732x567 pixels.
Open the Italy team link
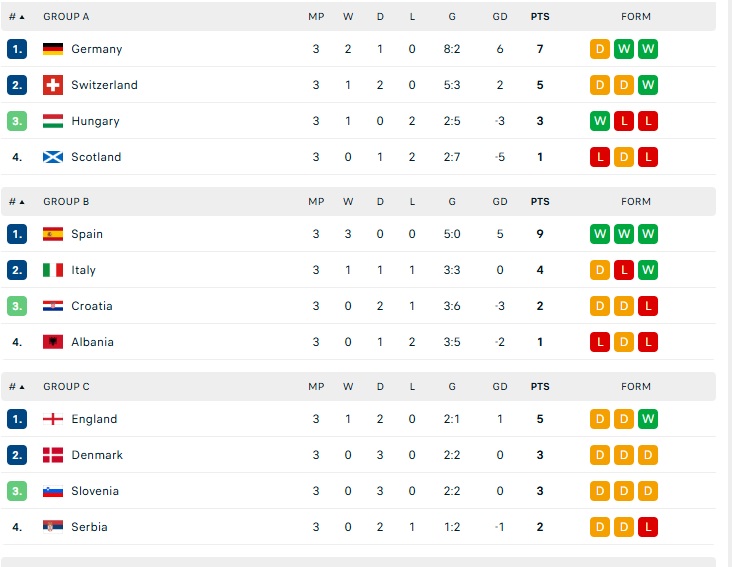[x=84, y=270]
